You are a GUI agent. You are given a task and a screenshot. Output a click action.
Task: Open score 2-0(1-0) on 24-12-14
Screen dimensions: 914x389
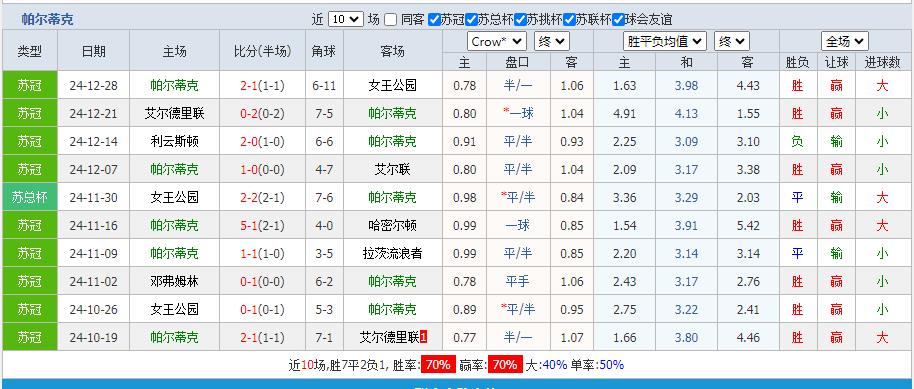click(x=262, y=142)
